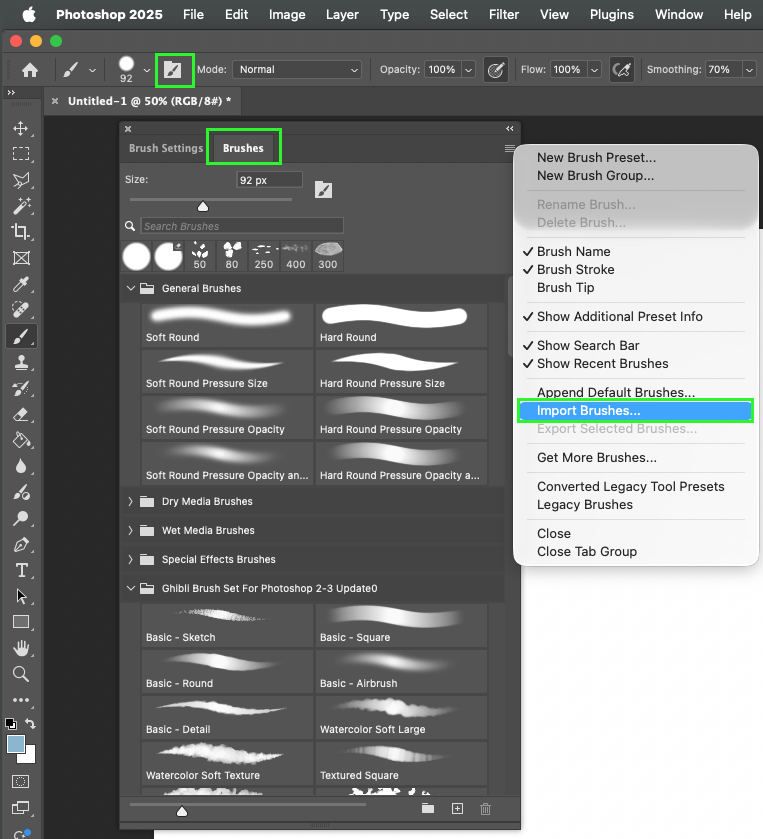Select the Frame tool

click(x=21, y=258)
